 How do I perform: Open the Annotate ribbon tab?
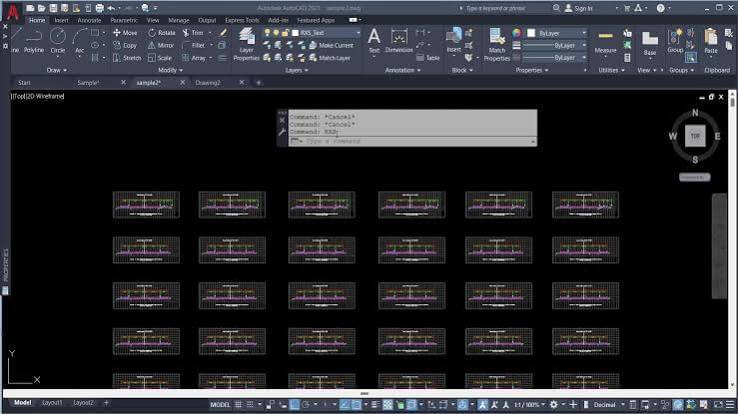89,20
